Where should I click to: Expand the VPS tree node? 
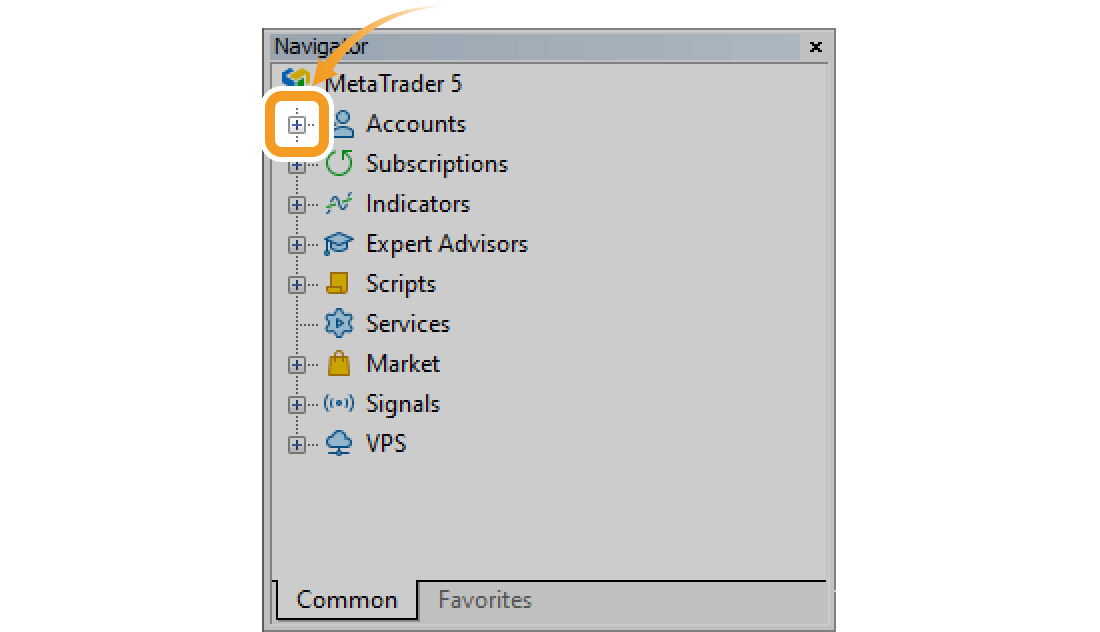(297, 443)
